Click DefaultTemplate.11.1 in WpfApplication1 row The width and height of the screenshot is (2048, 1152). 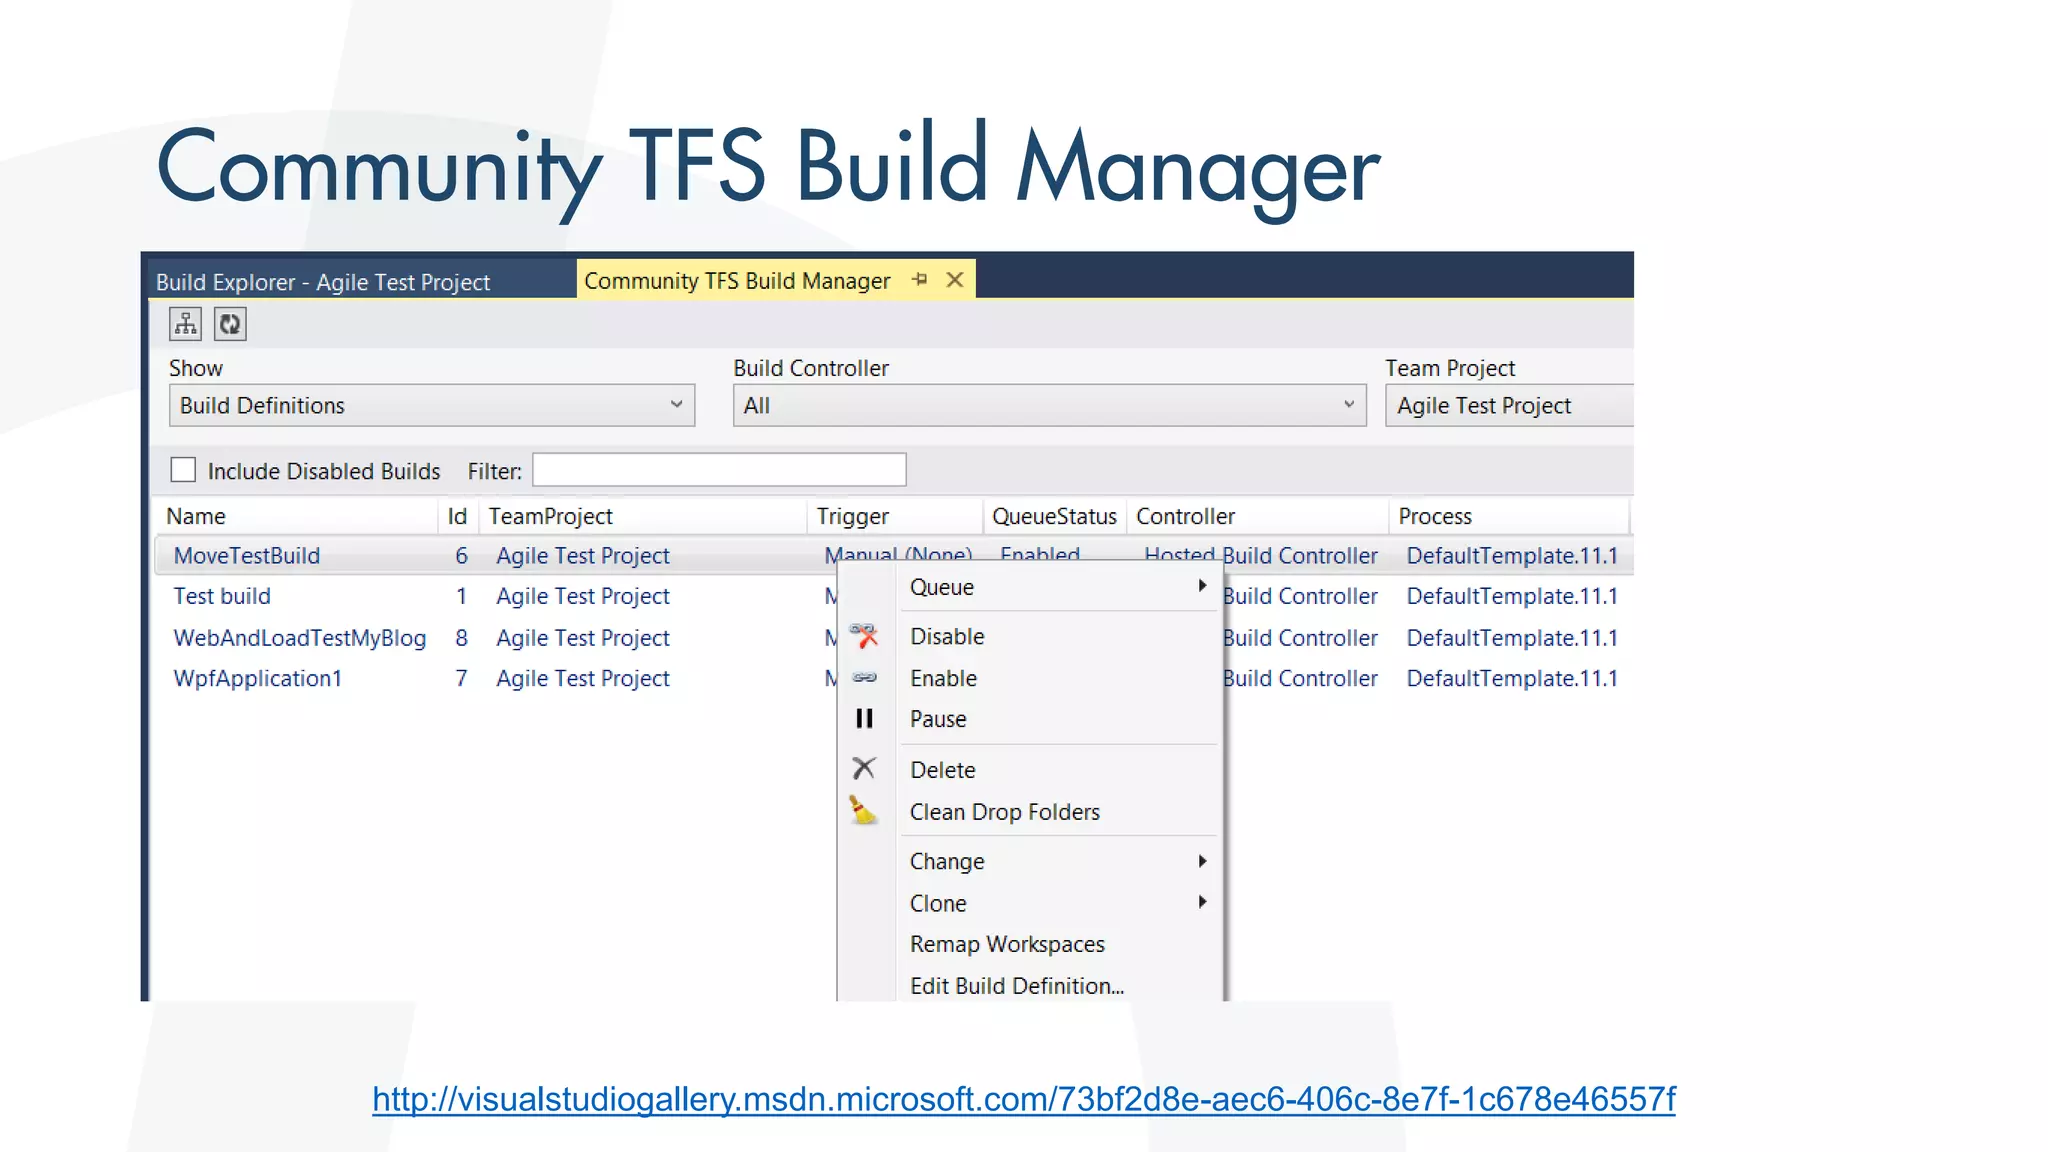click(x=1512, y=678)
